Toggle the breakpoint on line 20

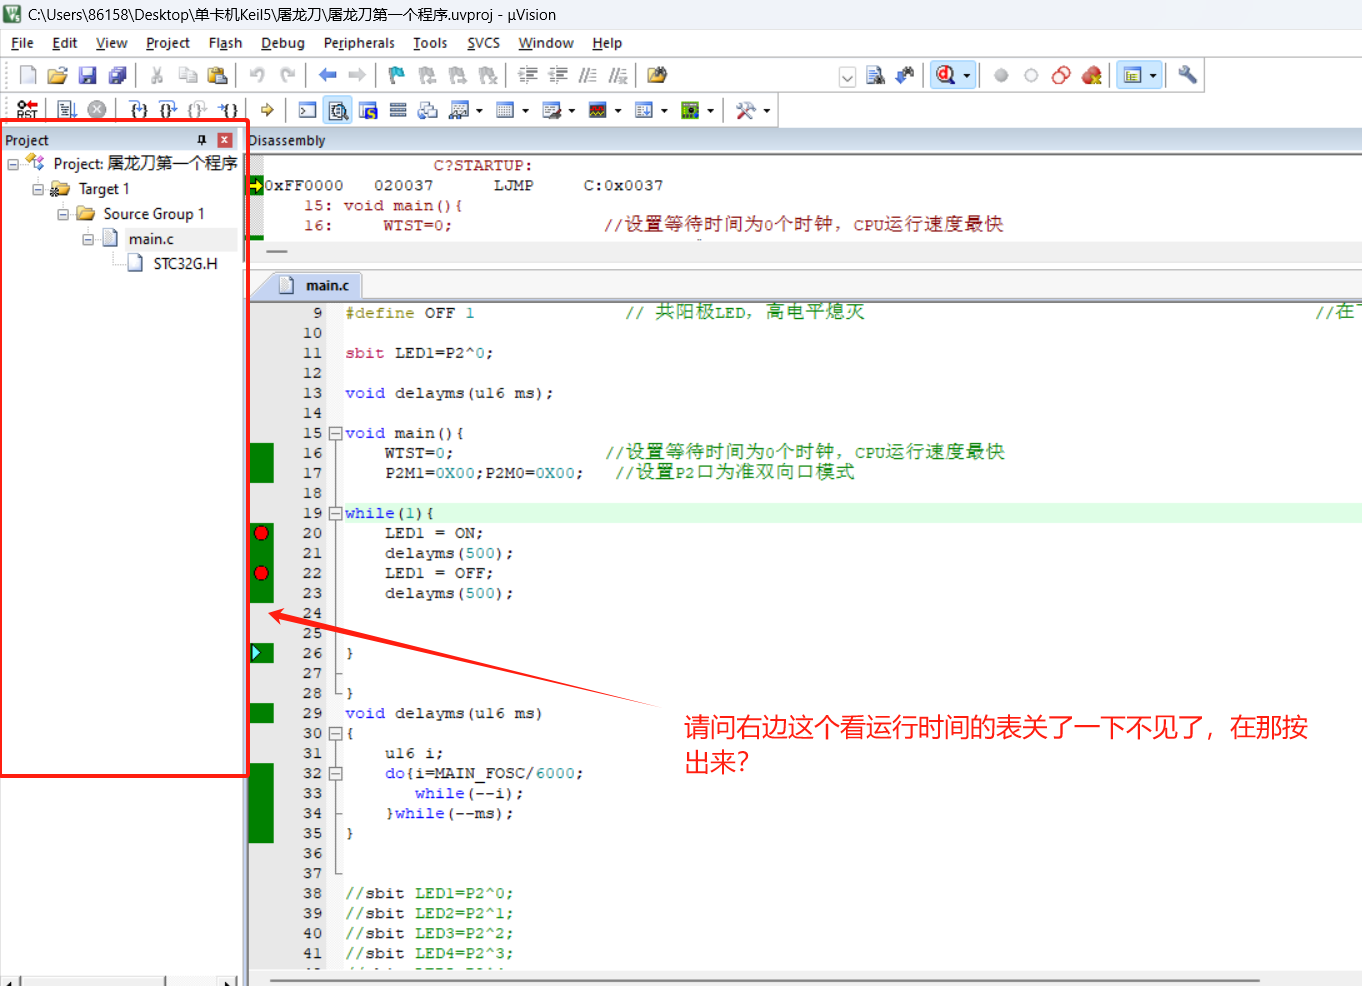tap(261, 533)
